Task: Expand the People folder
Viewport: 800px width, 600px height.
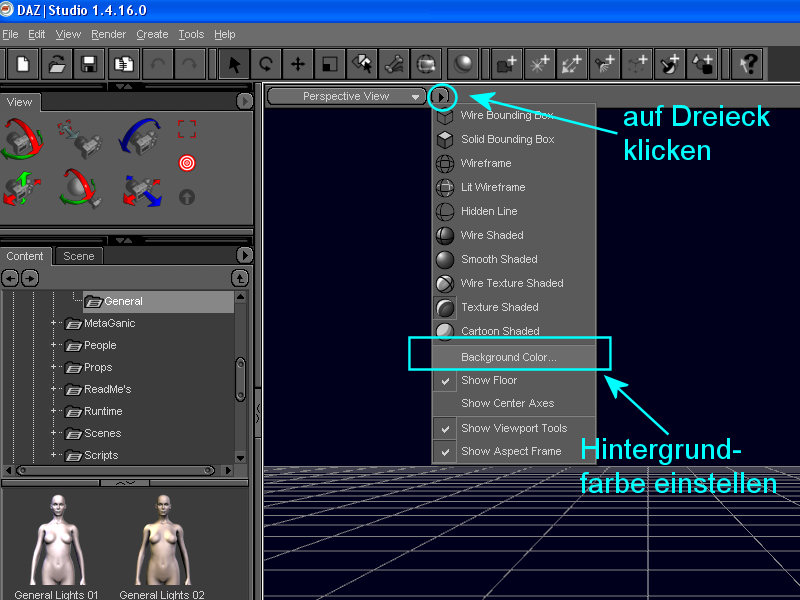Action: pyautogui.click(x=53, y=345)
